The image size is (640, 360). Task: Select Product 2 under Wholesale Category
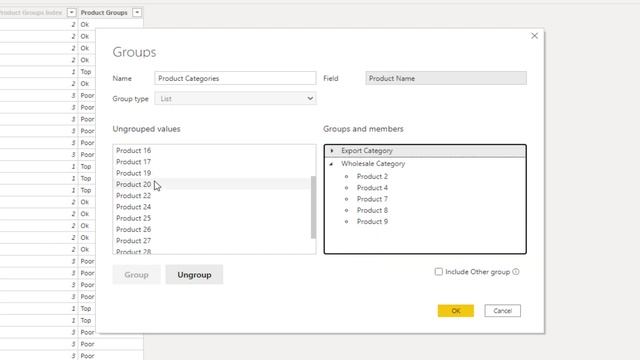pos(372,176)
